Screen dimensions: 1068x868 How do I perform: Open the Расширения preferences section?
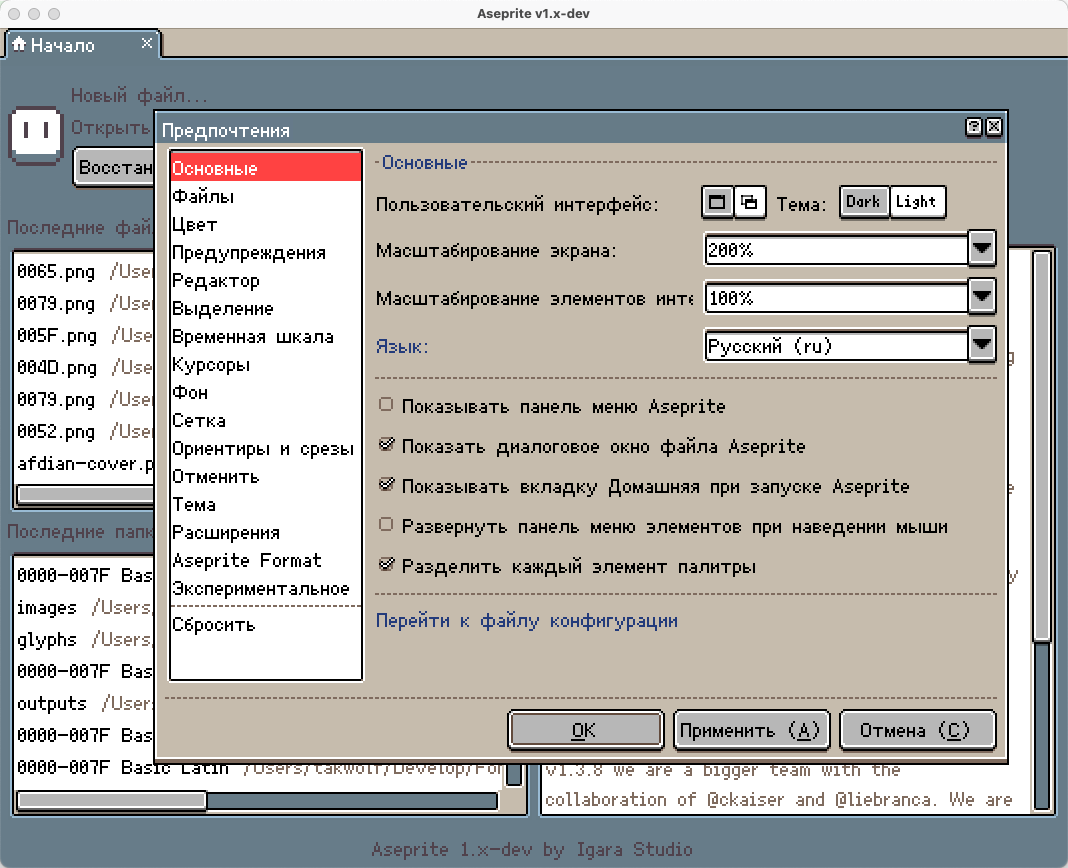click(266, 532)
